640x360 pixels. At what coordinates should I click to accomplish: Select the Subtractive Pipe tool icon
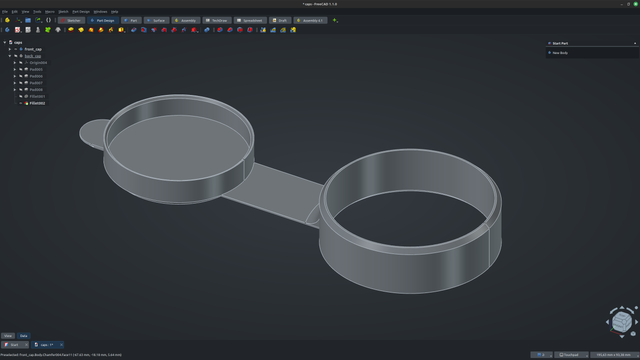click(174, 30)
